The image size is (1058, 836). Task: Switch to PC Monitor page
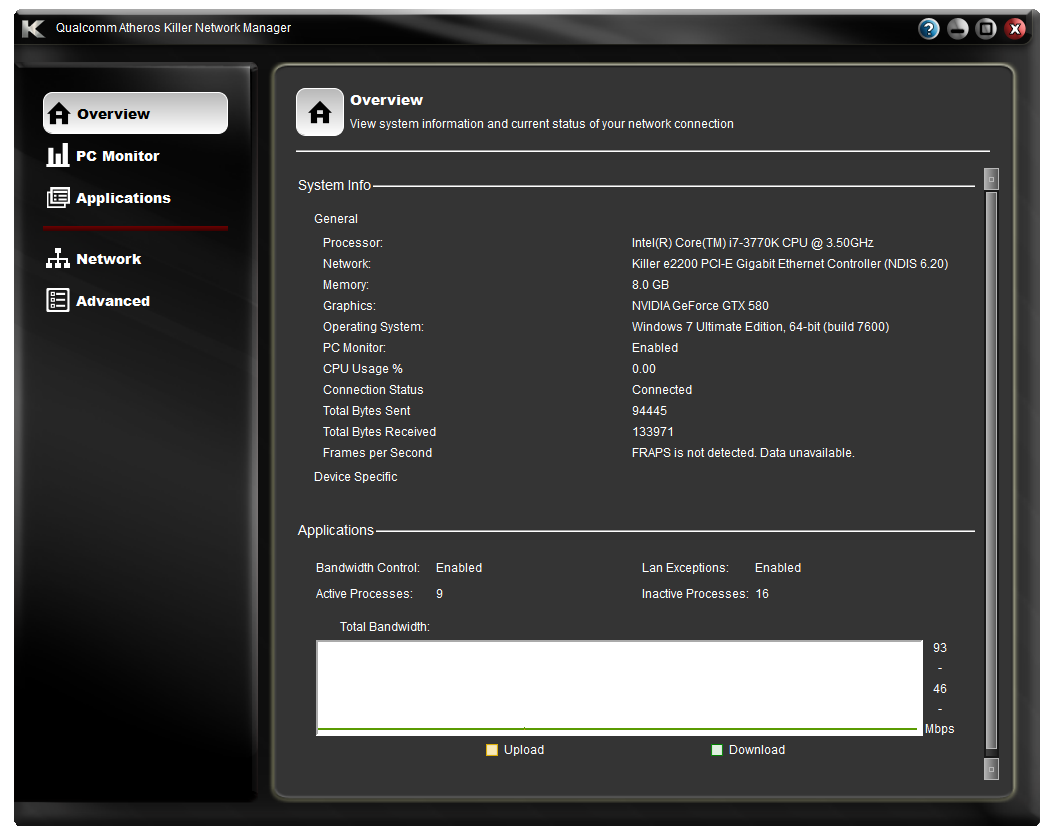point(117,156)
